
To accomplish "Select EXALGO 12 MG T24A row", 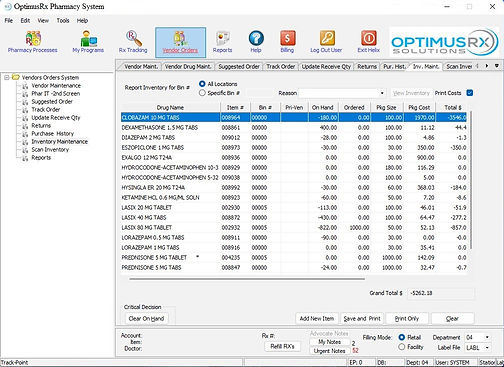I will click(x=294, y=158).
